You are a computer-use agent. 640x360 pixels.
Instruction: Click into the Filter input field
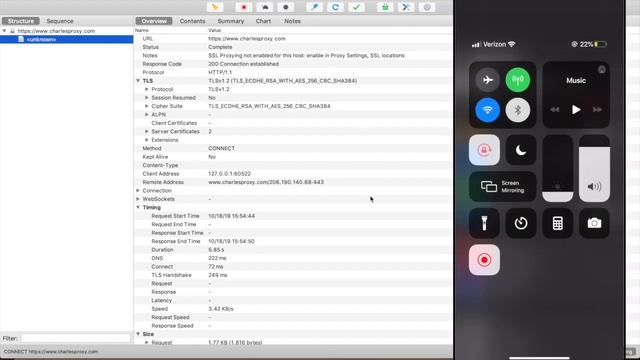[76, 338]
